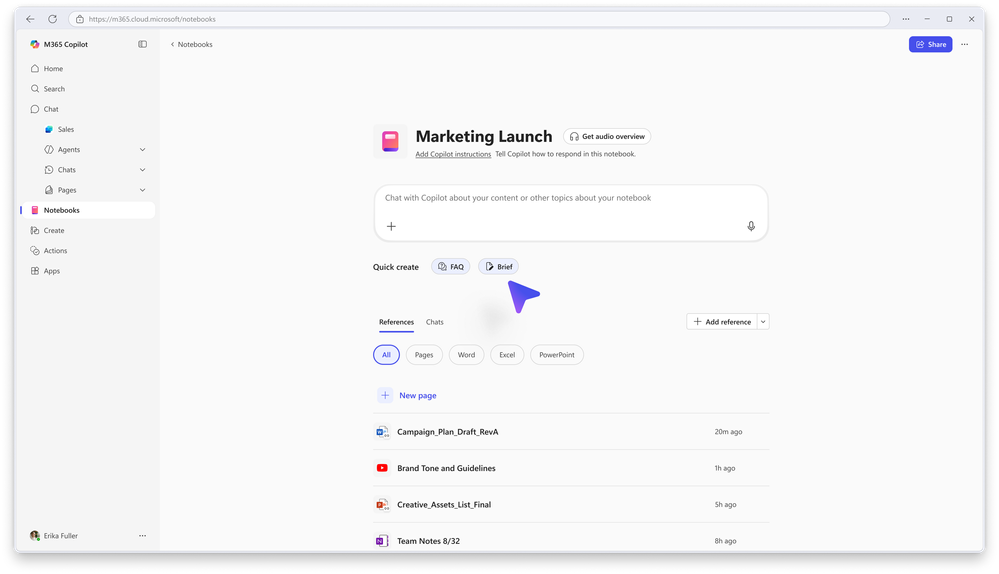Select the References tab
The image size is (999, 574).
[x=396, y=322]
